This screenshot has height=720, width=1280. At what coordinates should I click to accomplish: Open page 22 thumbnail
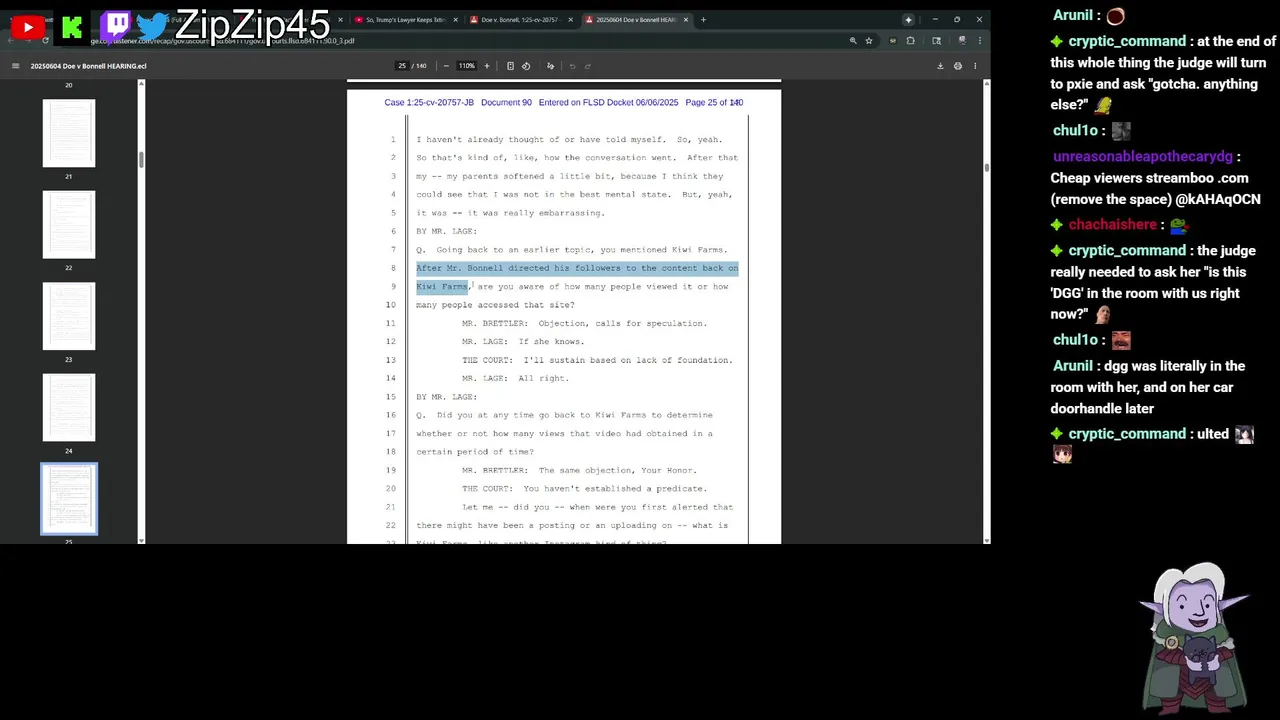69,225
